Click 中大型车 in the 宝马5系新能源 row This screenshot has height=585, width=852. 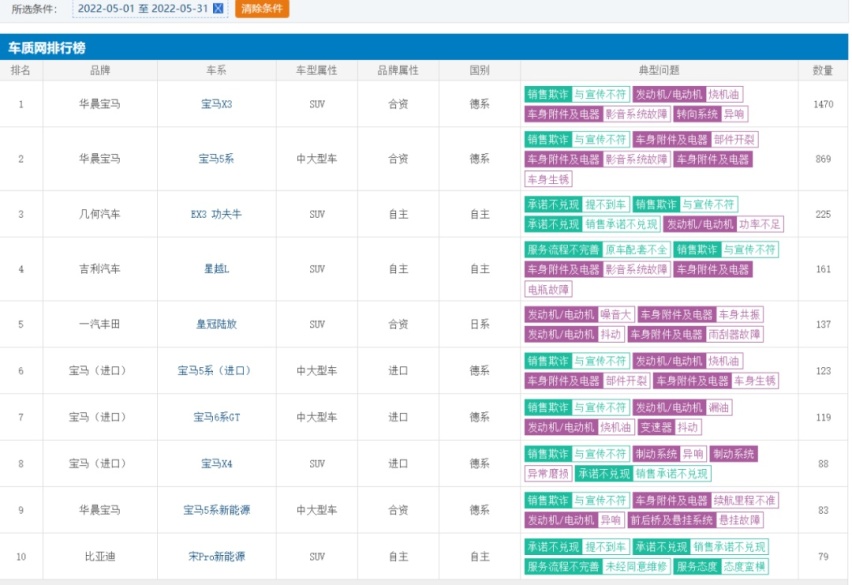point(317,510)
